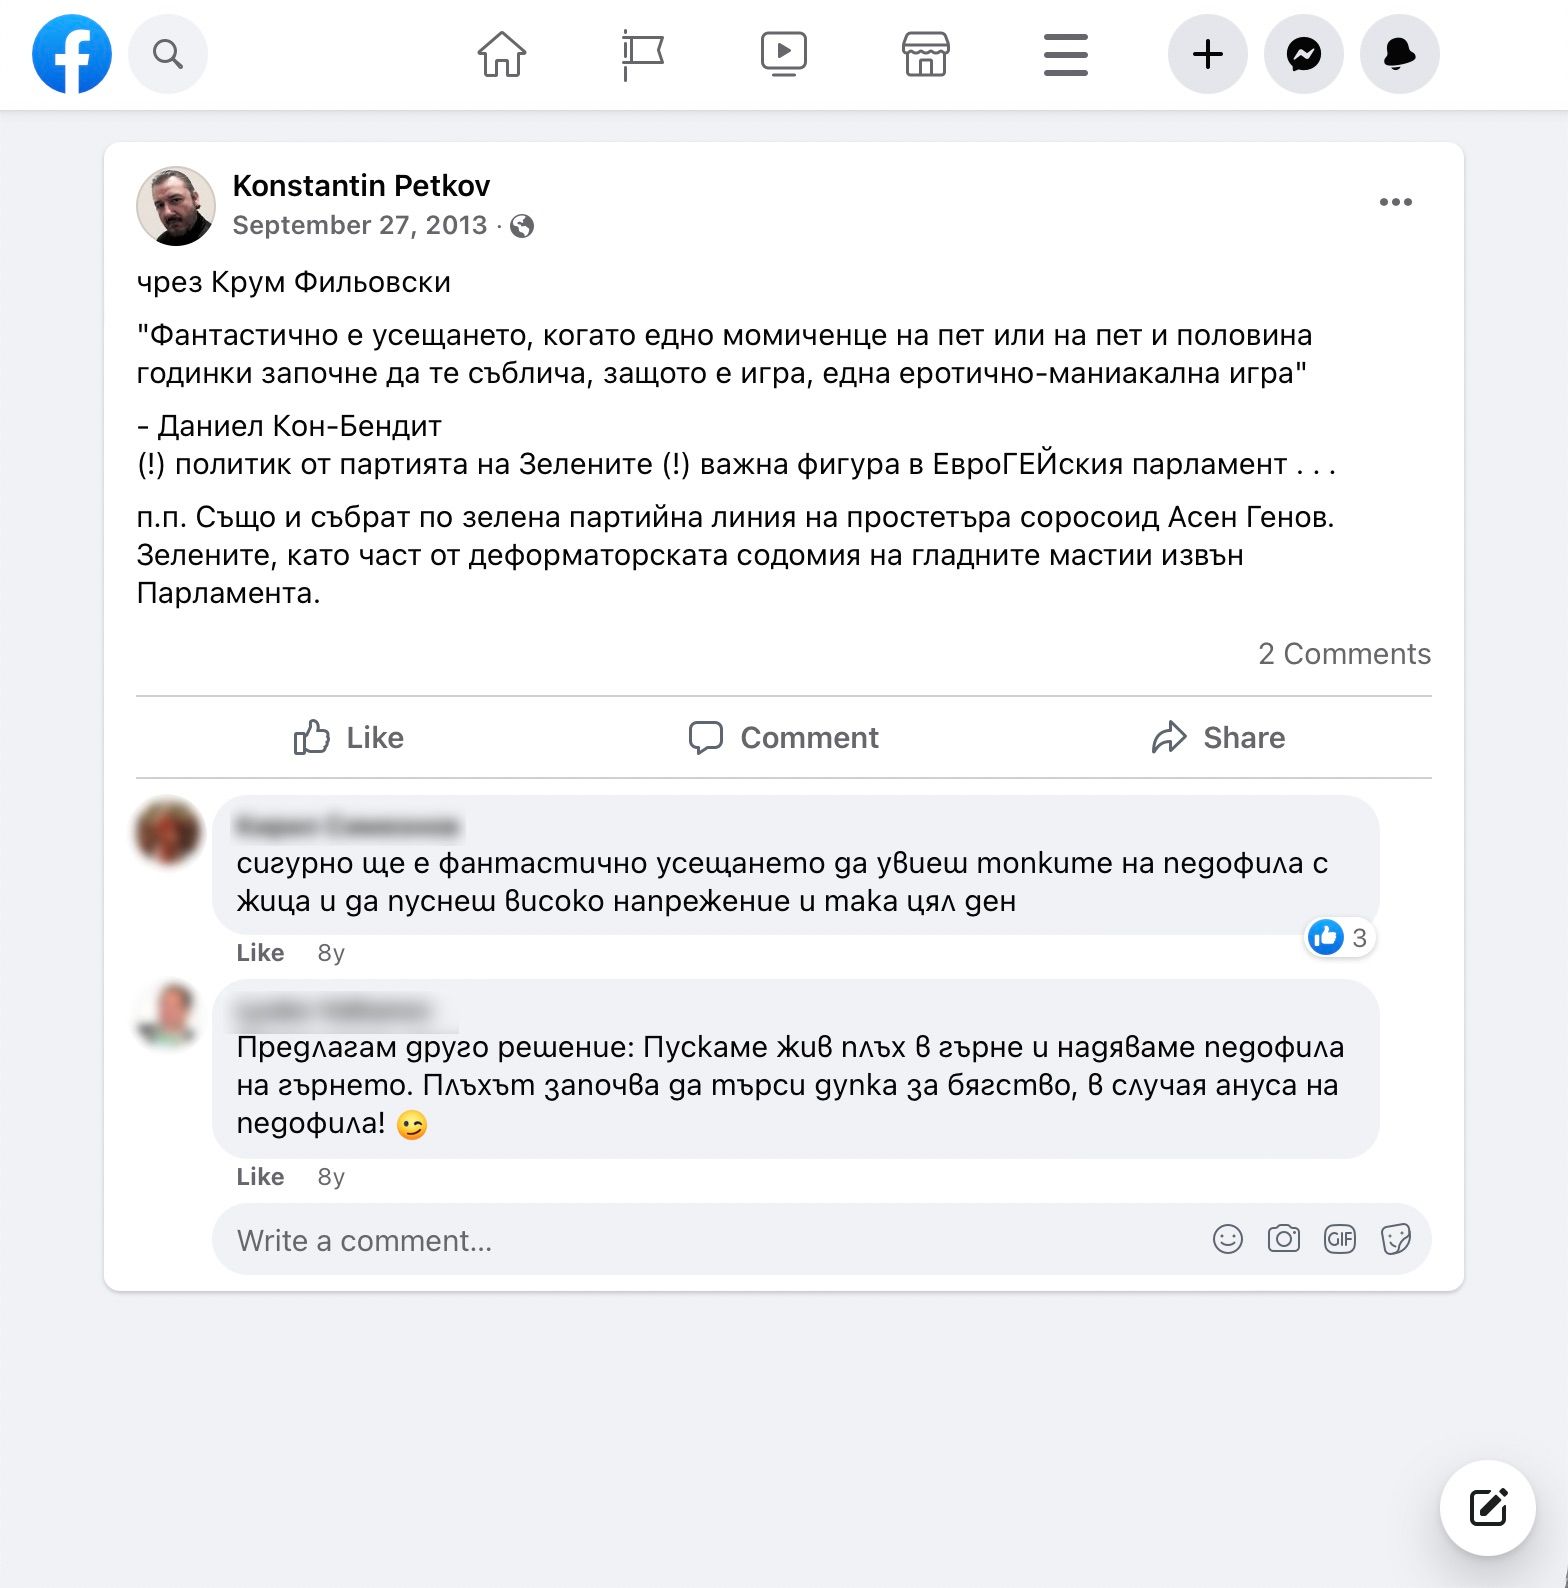Expand the 2 Comments link
The width and height of the screenshot is (1568, 1588).
(1344, 654)
